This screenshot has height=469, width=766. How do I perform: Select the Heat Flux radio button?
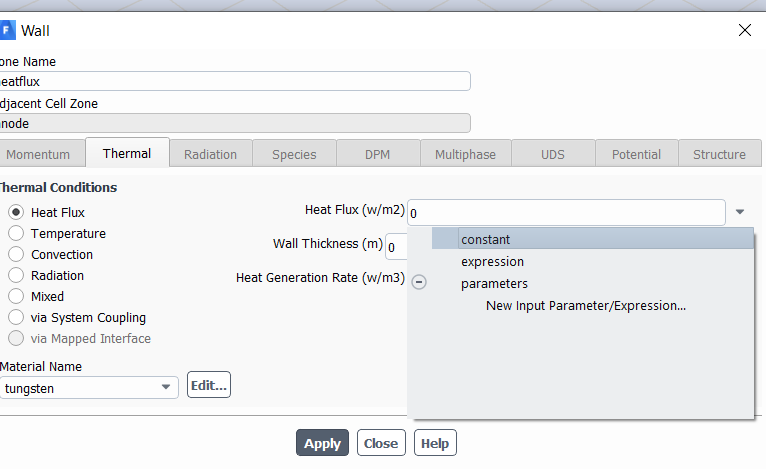pyautogui.click(x=16, y=212)
